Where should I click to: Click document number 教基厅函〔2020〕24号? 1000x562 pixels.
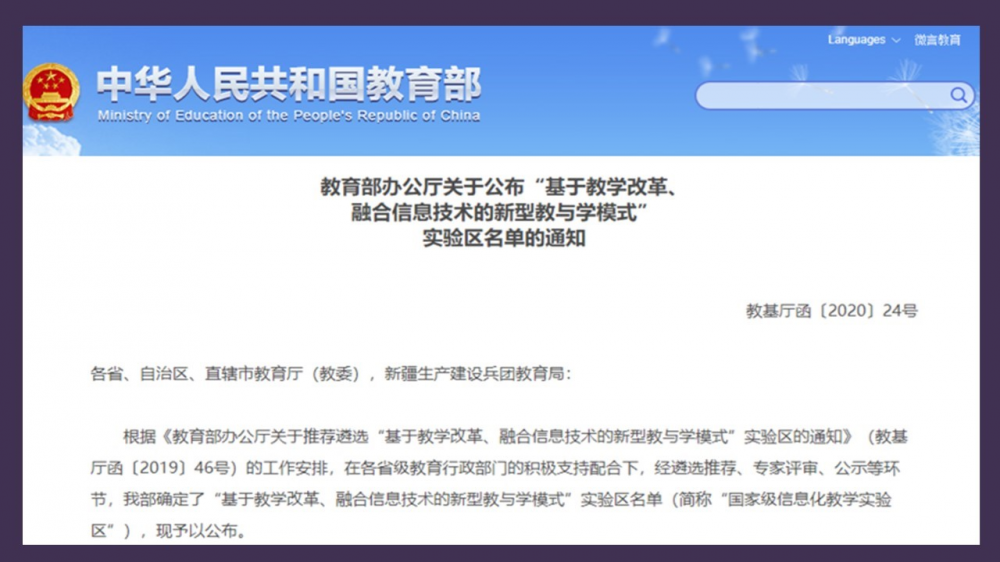tap(831, 310)
